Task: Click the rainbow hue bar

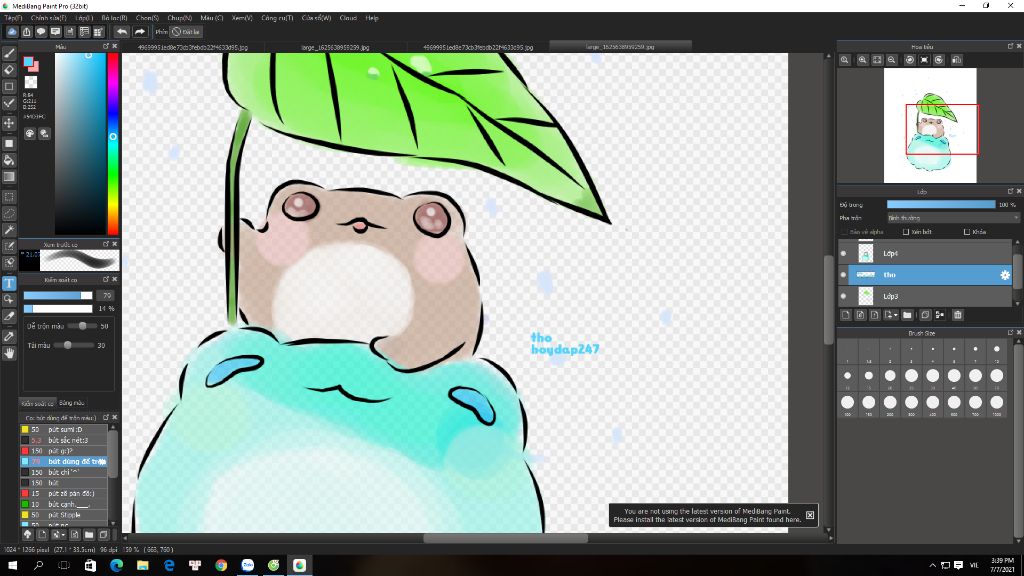Action: click(x=113, y=144)
